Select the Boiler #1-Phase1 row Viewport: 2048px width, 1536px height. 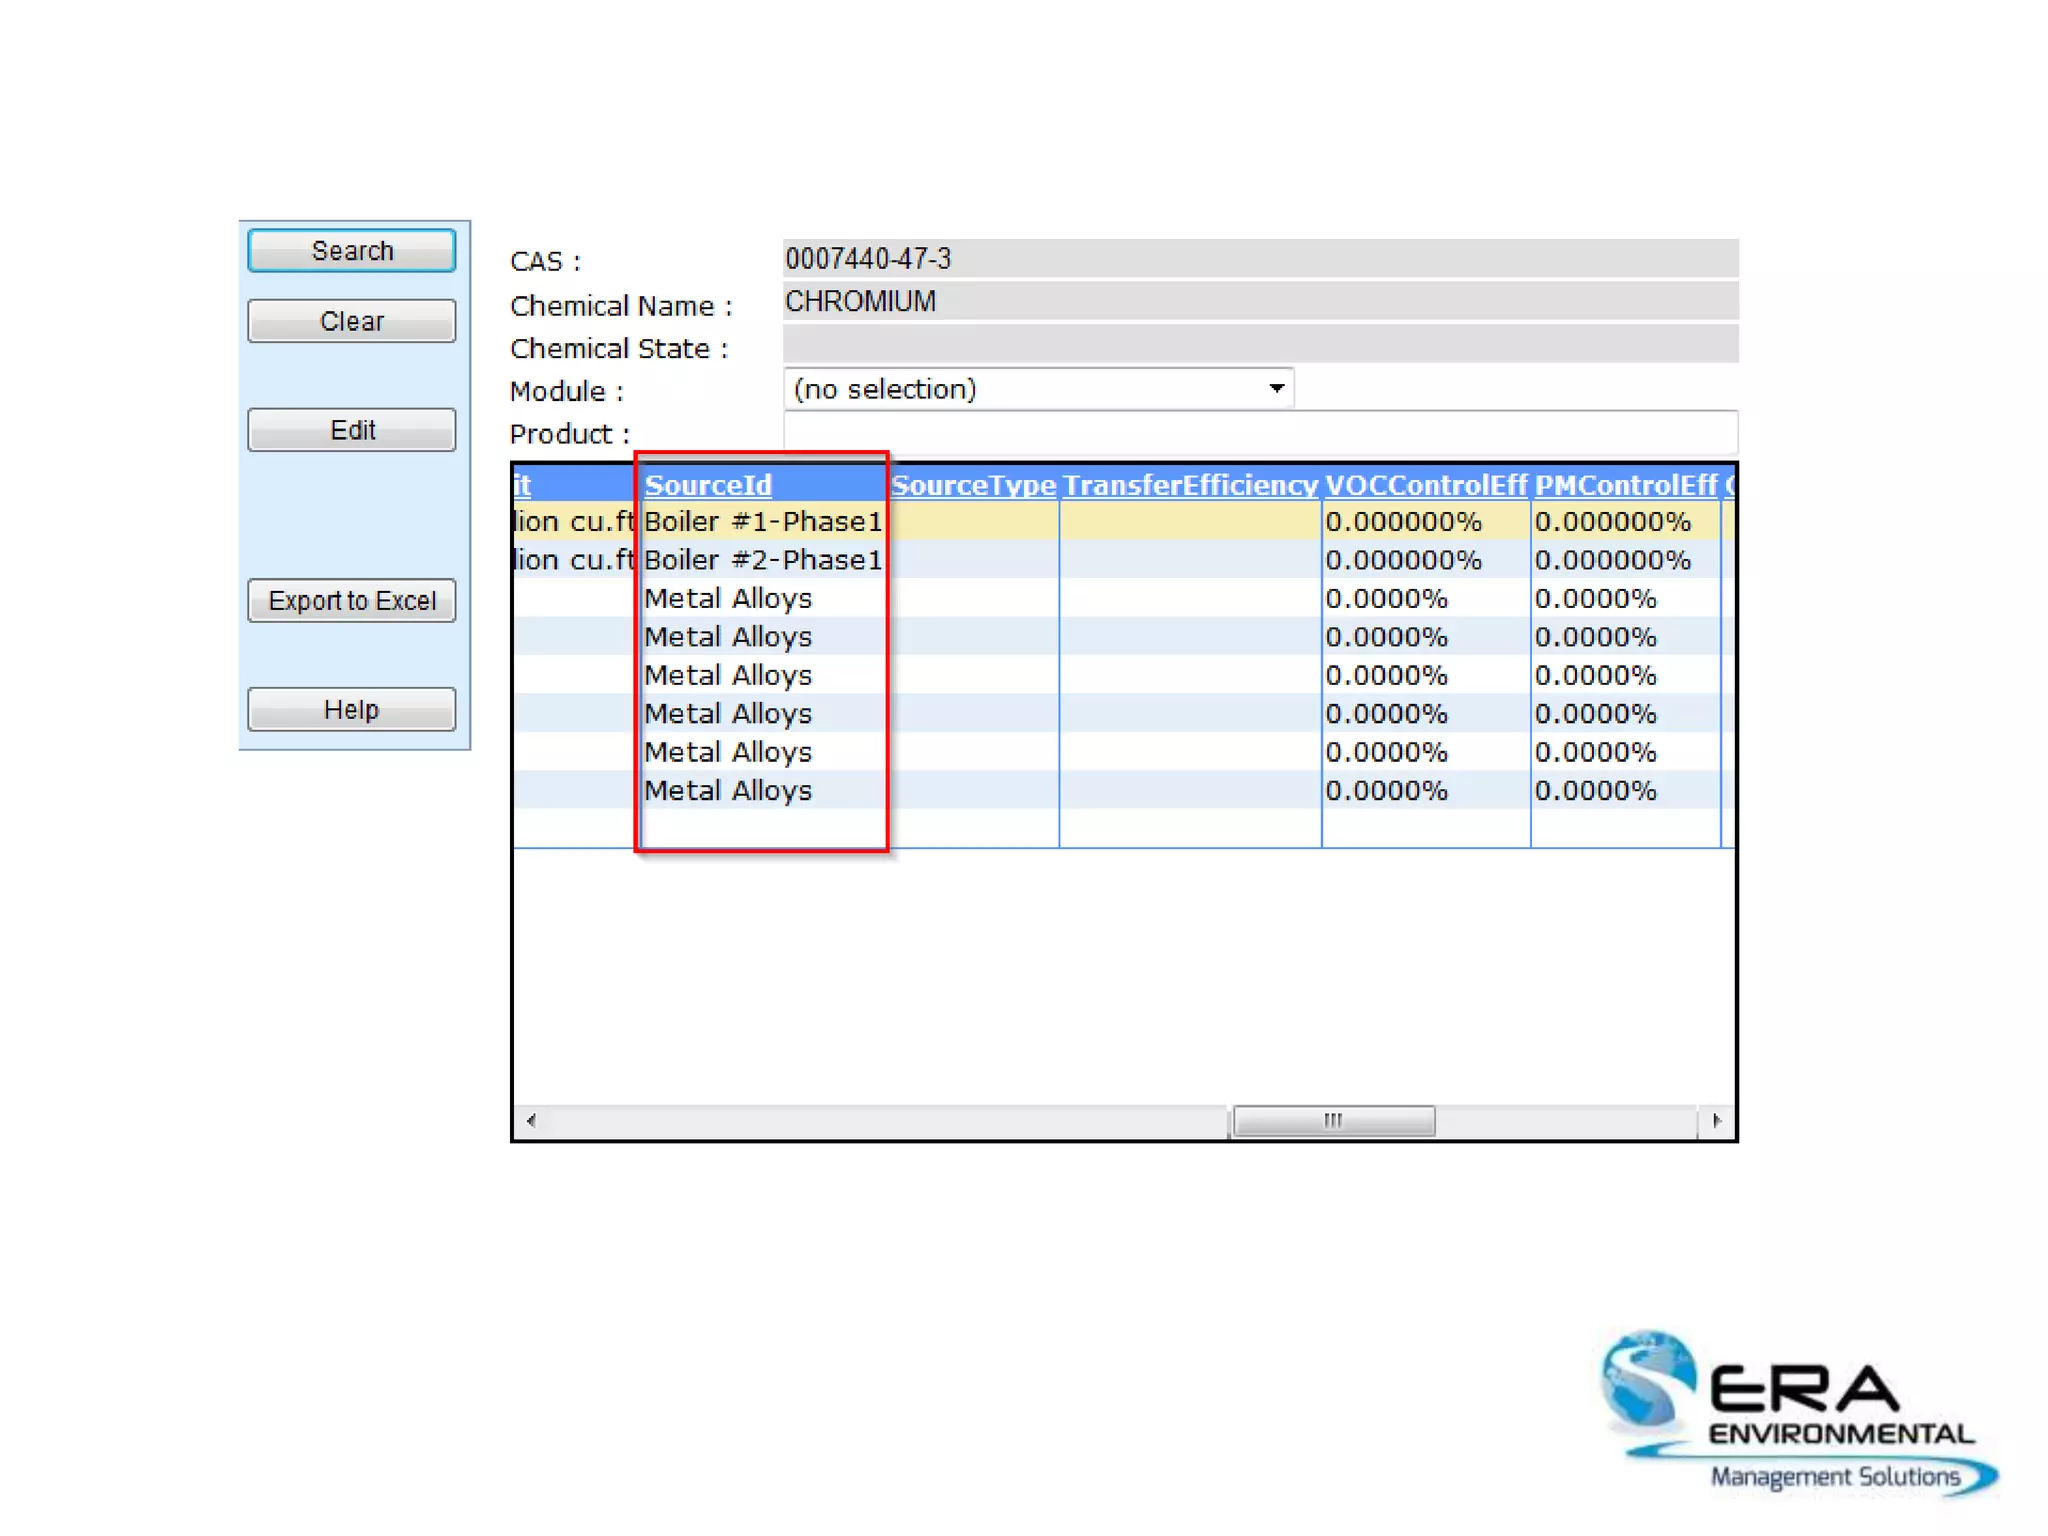[763, 522]
